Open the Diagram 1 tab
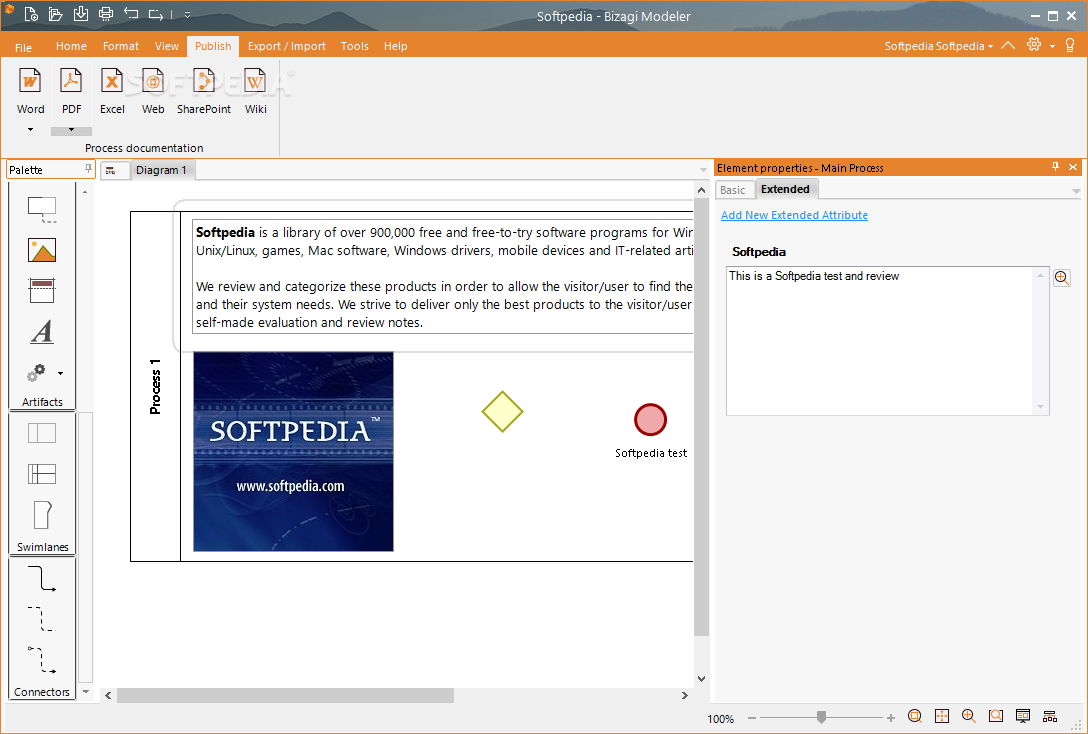Viewport: 1088px width, 734px height. (x=161, y=170)
